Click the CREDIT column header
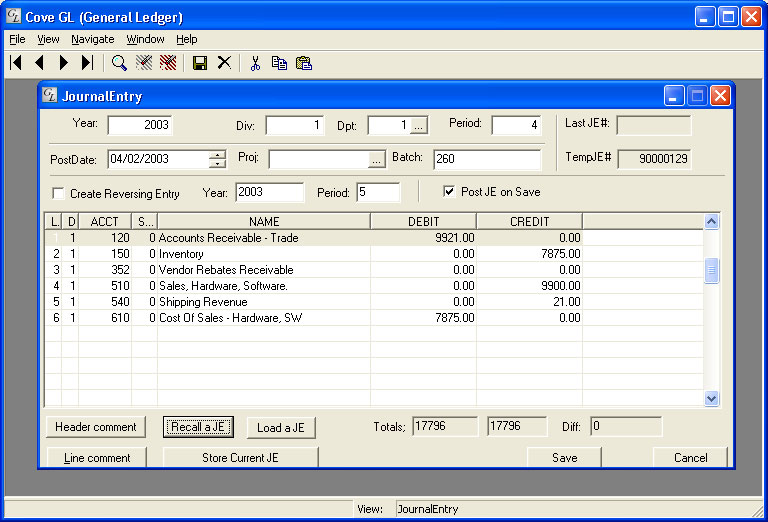Image resolution: width=768 pixels, height=522 pixels. click(529, 221)
